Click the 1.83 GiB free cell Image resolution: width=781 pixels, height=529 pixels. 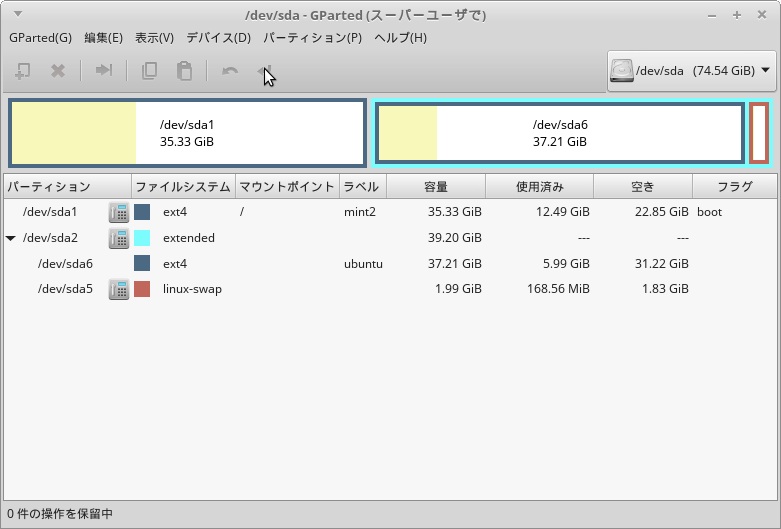tap(665, 289)
